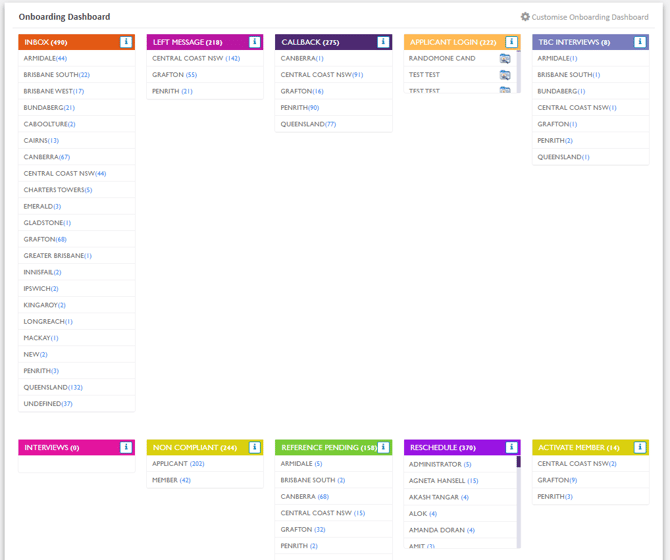Select ARMIDALE (5) in Reference Pending
Screen dimensions: 670x560
coord(301,464)
